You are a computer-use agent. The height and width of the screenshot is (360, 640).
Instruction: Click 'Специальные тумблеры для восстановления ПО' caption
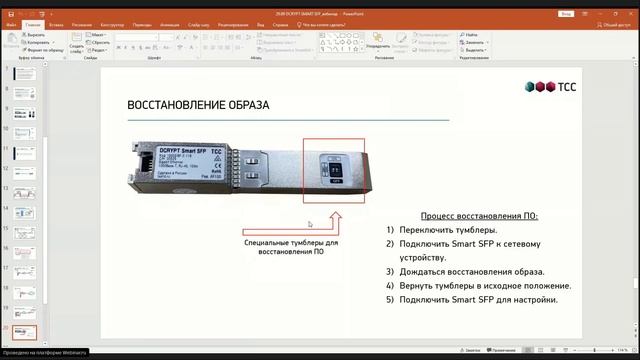291,247
